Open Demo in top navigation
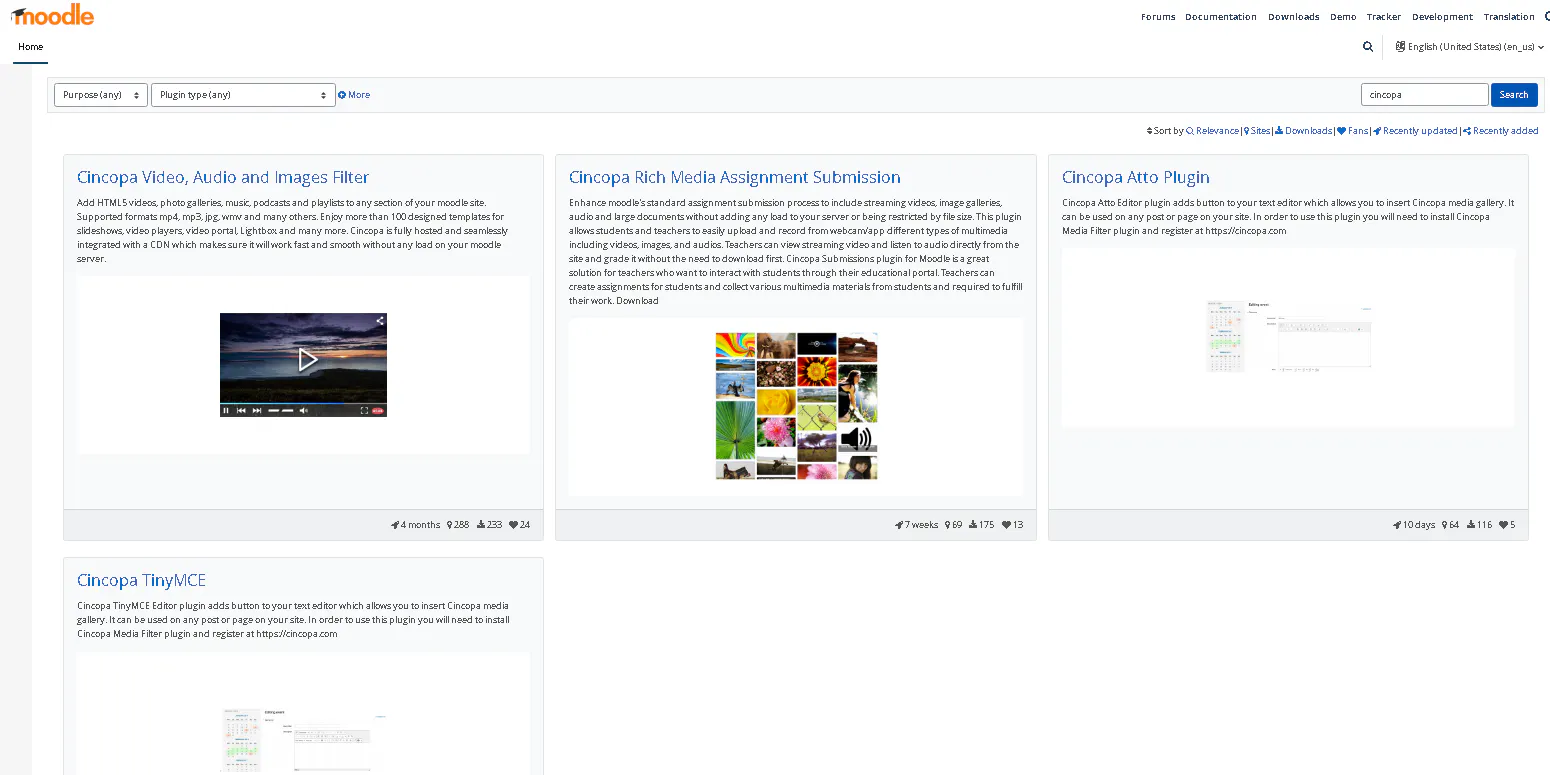The width and height of the screenshot is (1550, 775). pyautogui.click(x=1343, y=17)
